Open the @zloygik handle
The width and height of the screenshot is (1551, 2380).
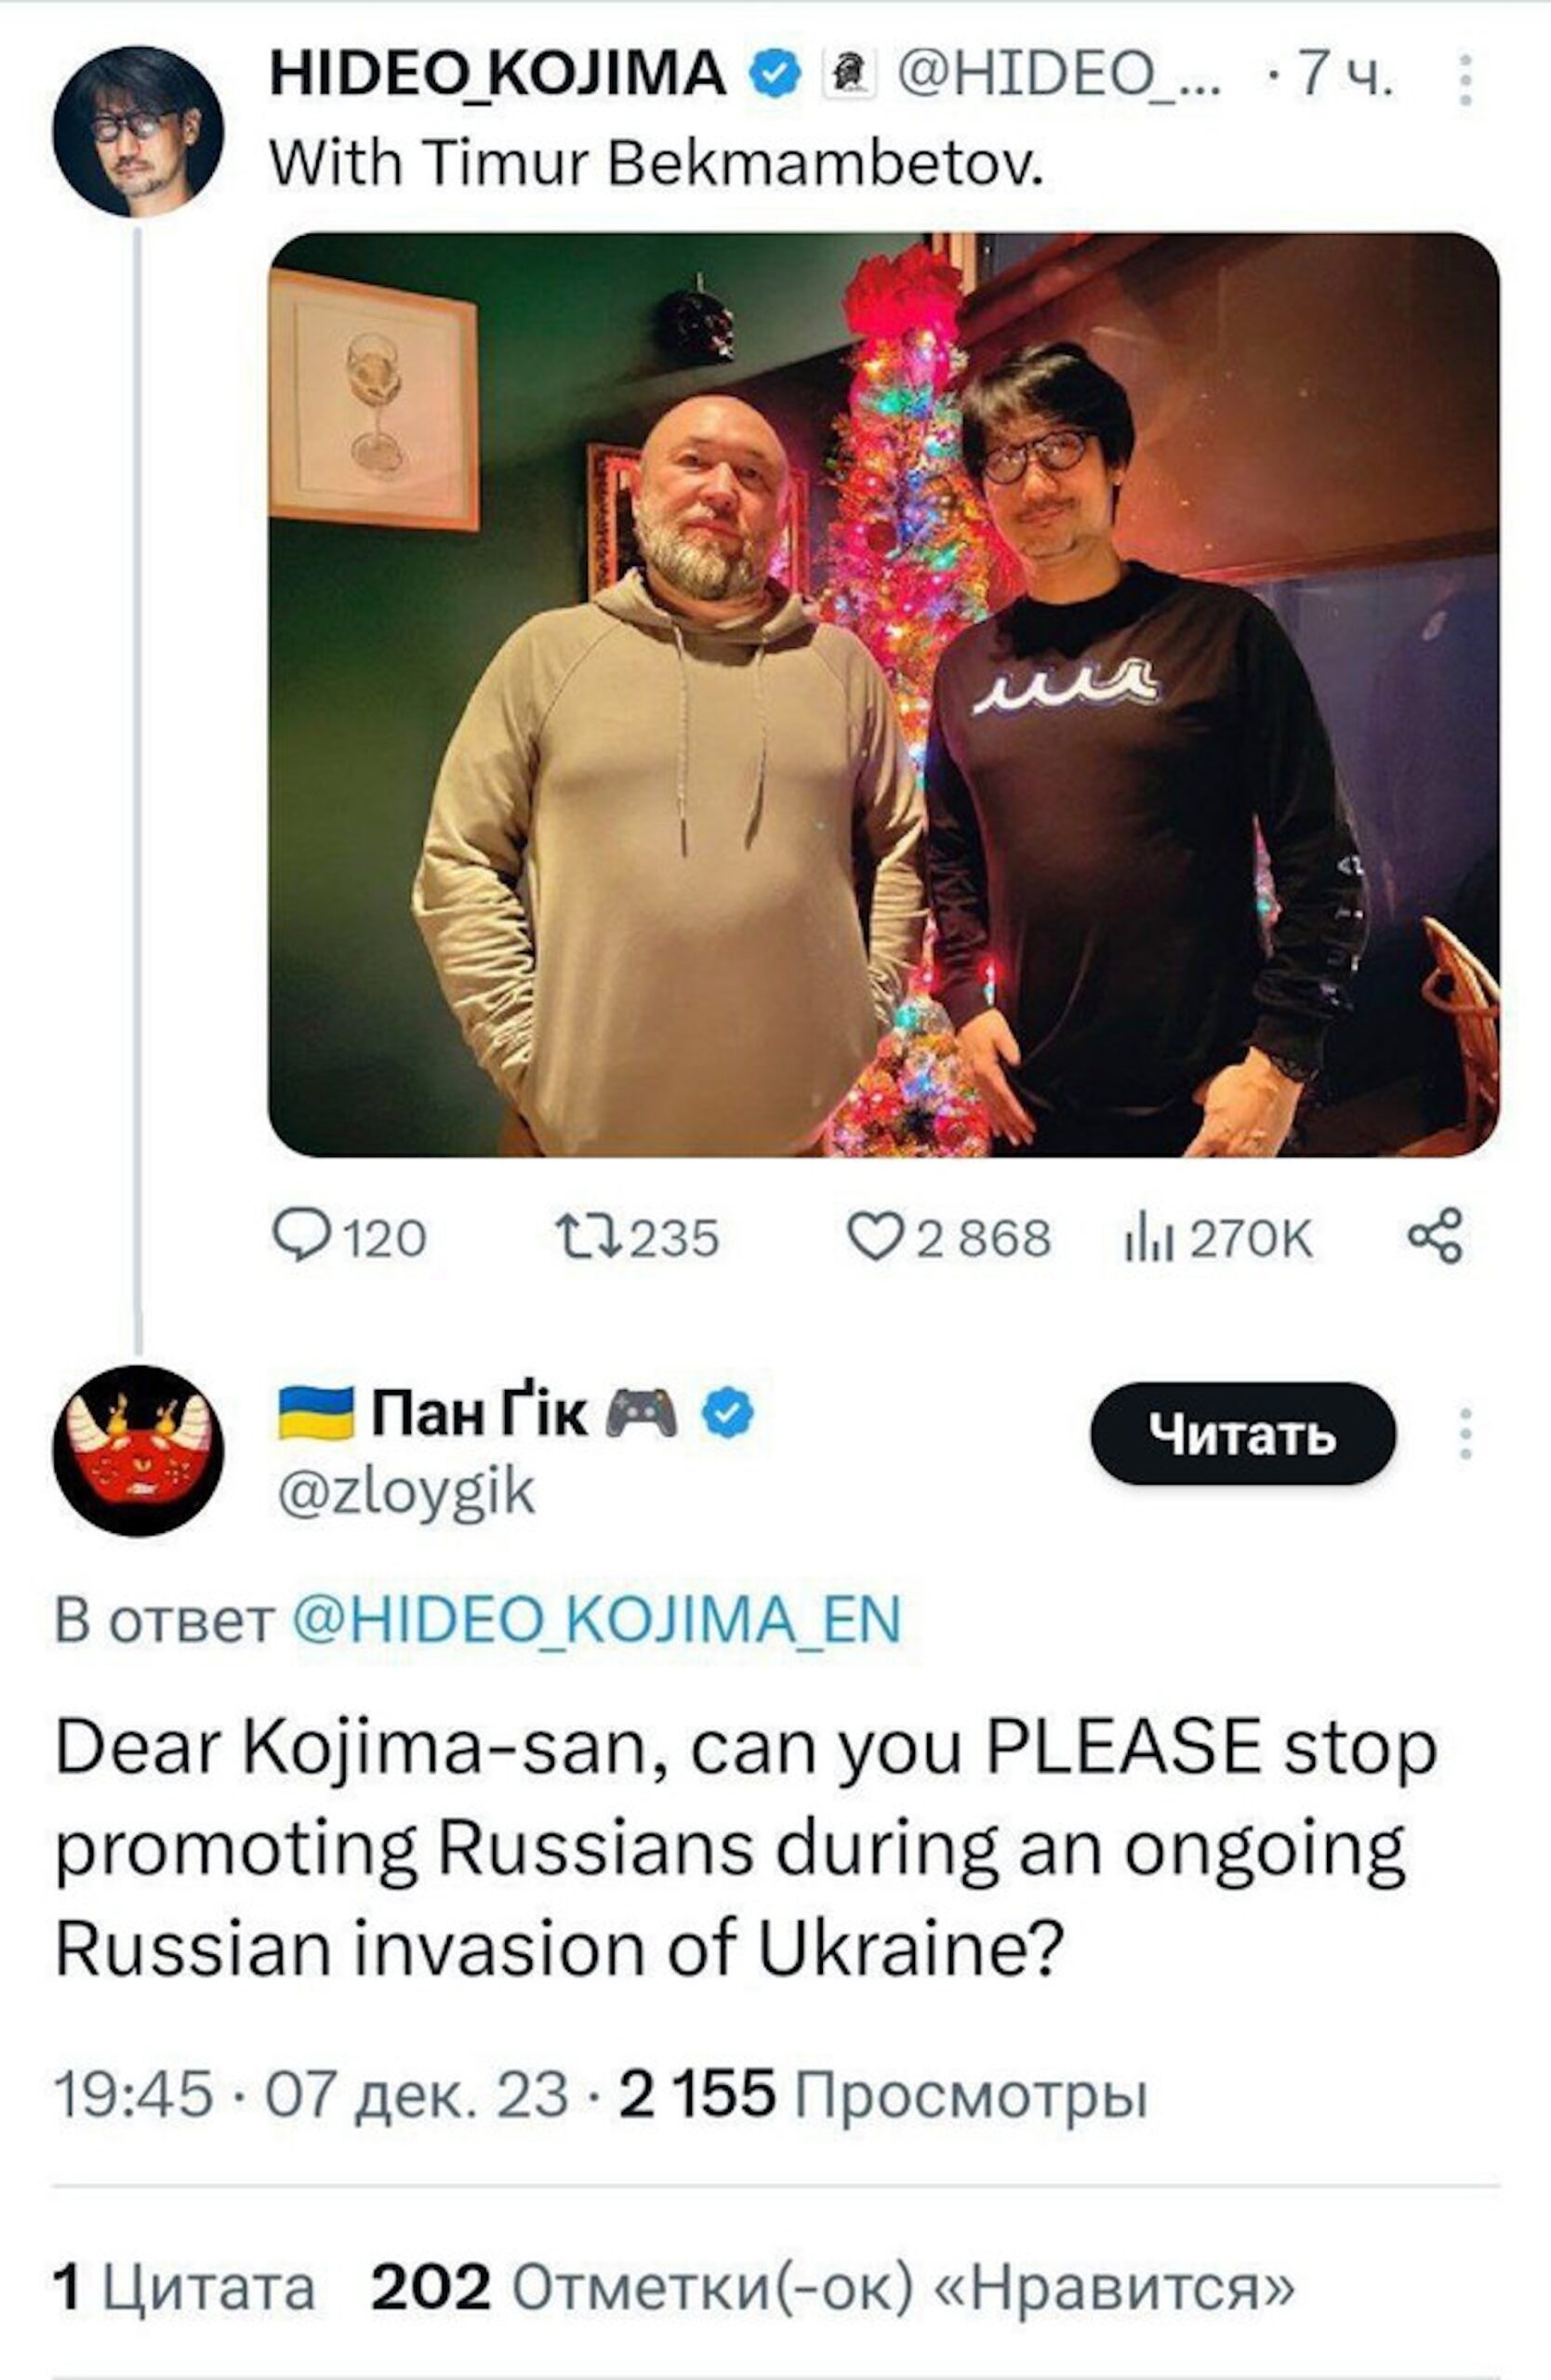[x=406, y=1494]
